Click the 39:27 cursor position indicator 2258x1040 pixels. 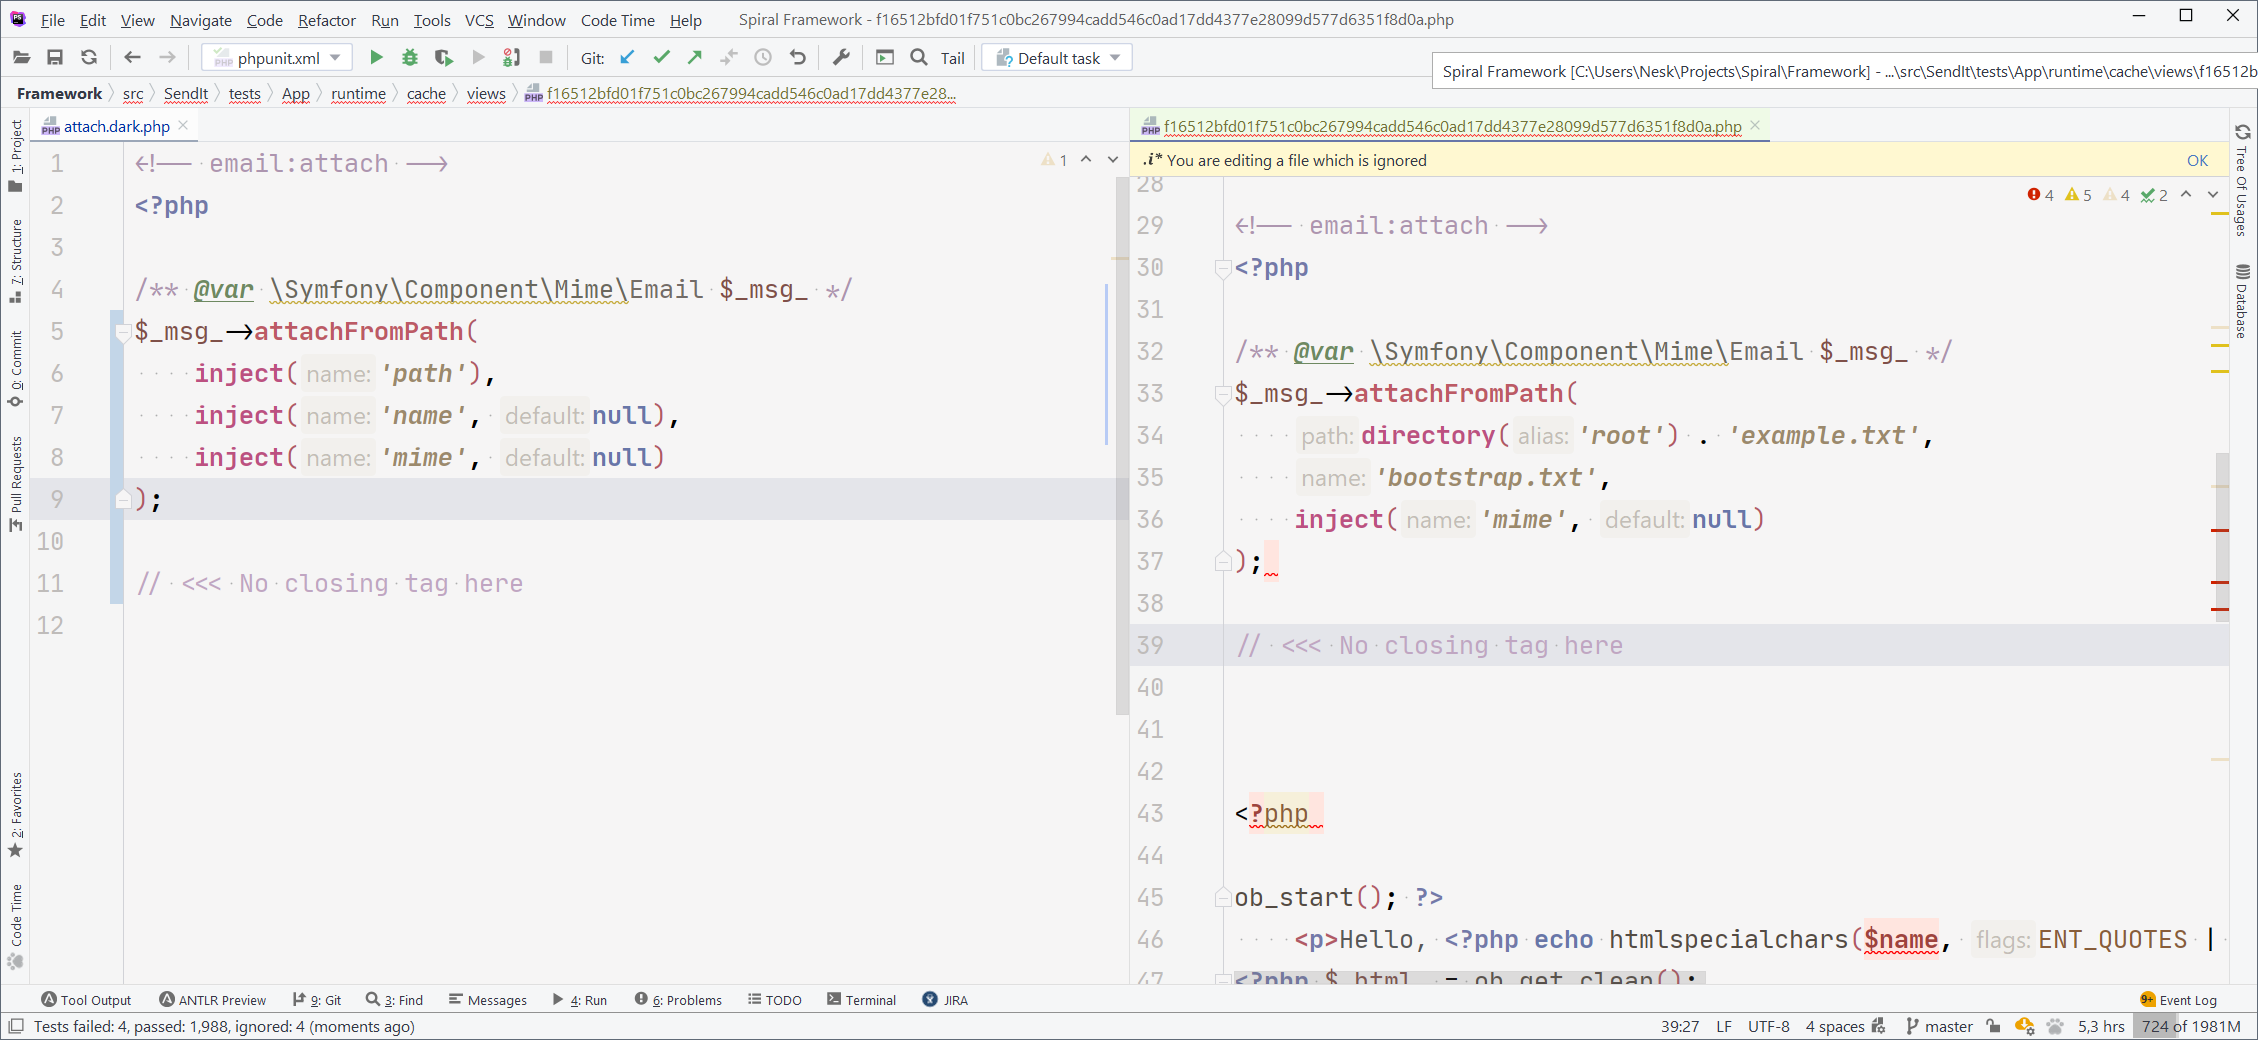coord(1680,1026)
